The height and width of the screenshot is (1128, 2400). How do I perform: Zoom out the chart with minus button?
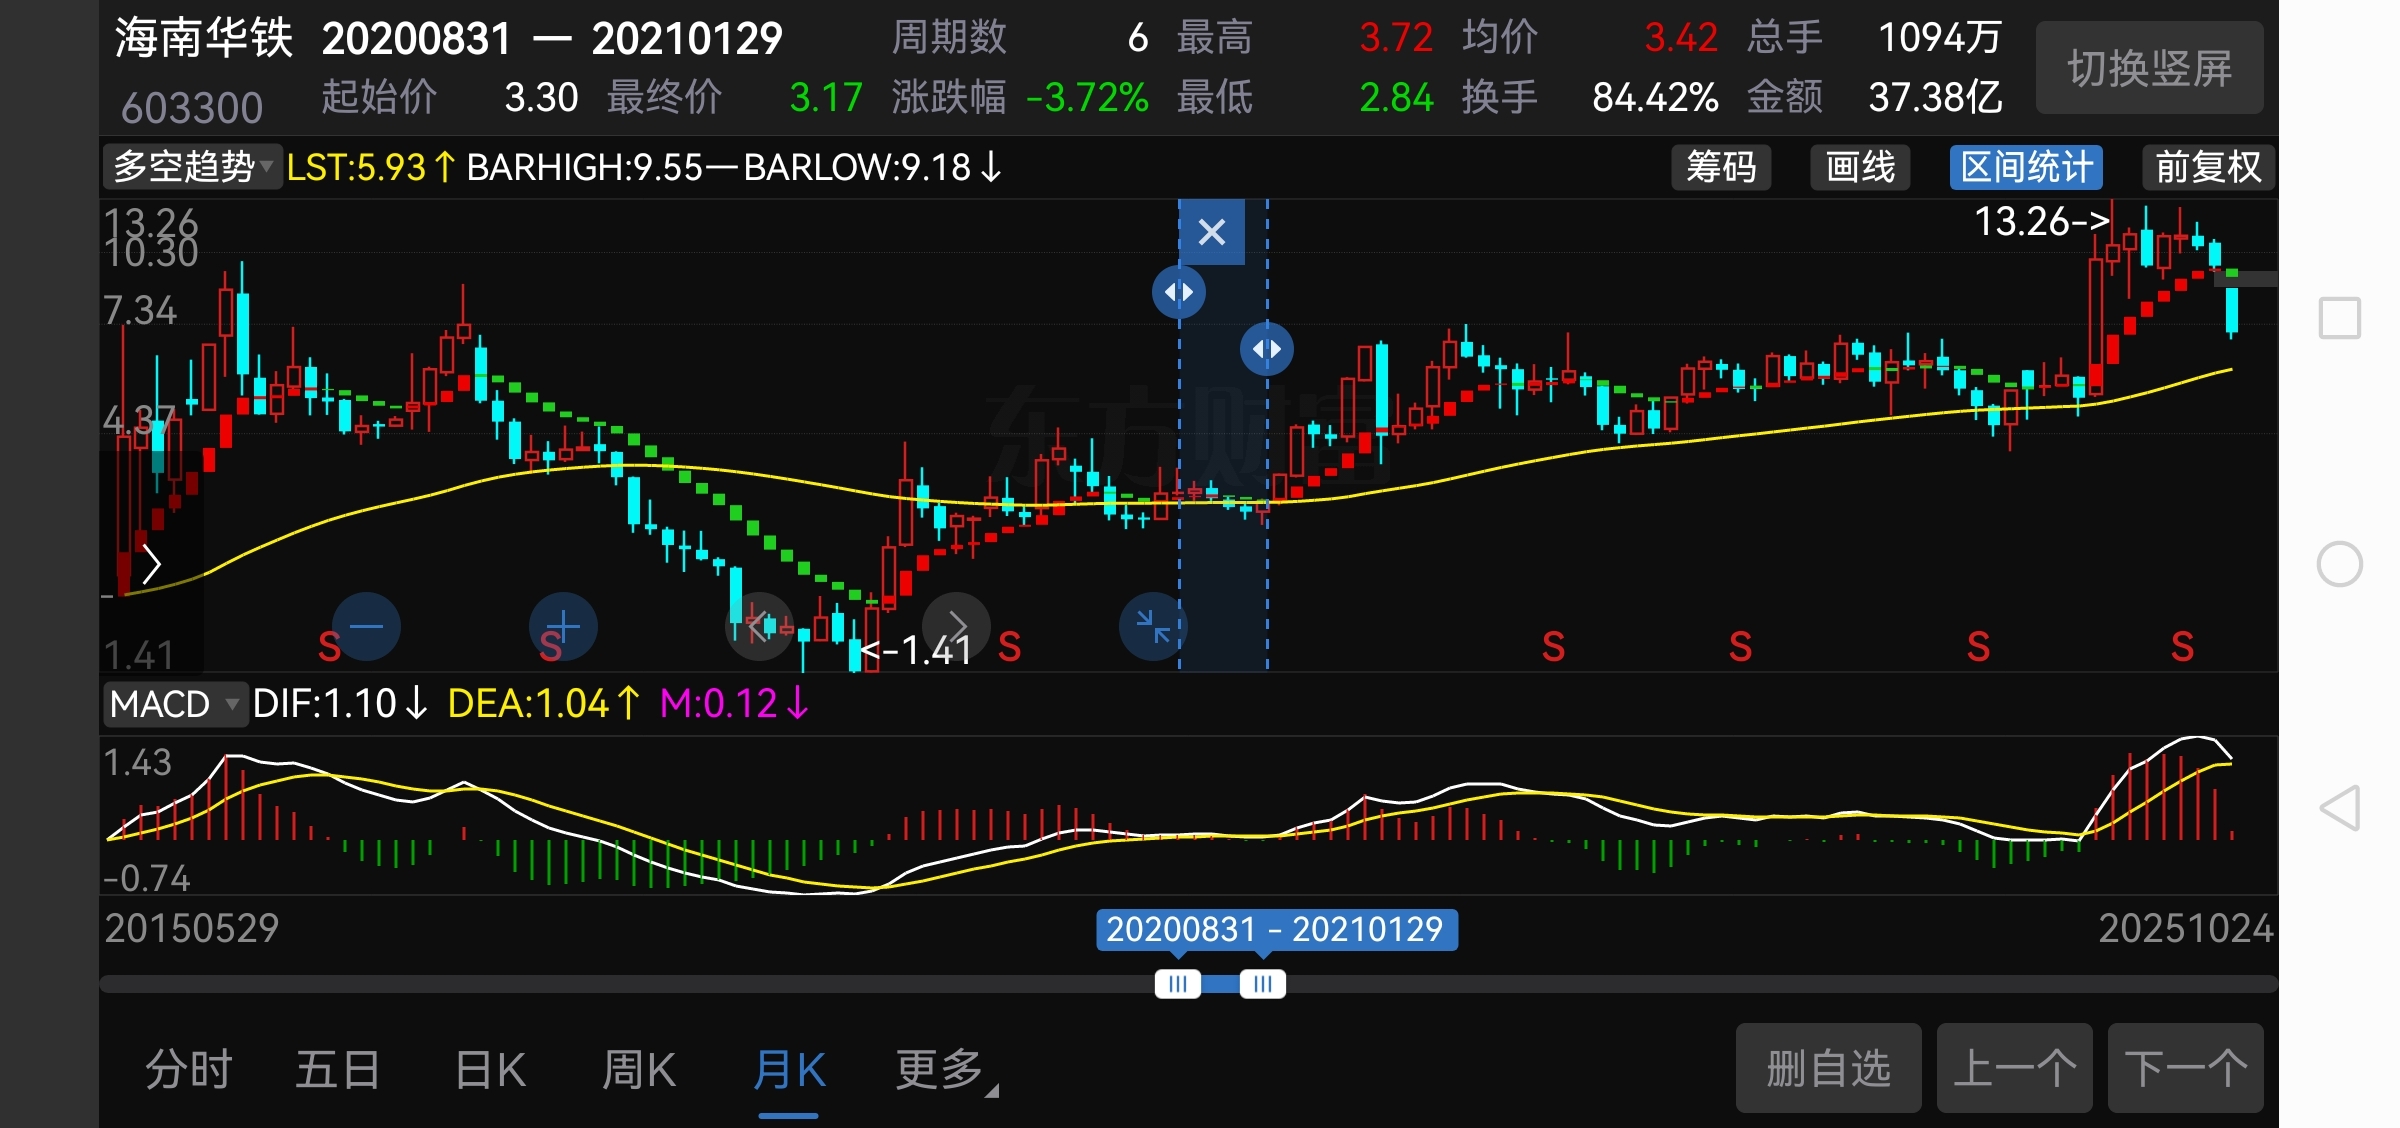point(366,627)
